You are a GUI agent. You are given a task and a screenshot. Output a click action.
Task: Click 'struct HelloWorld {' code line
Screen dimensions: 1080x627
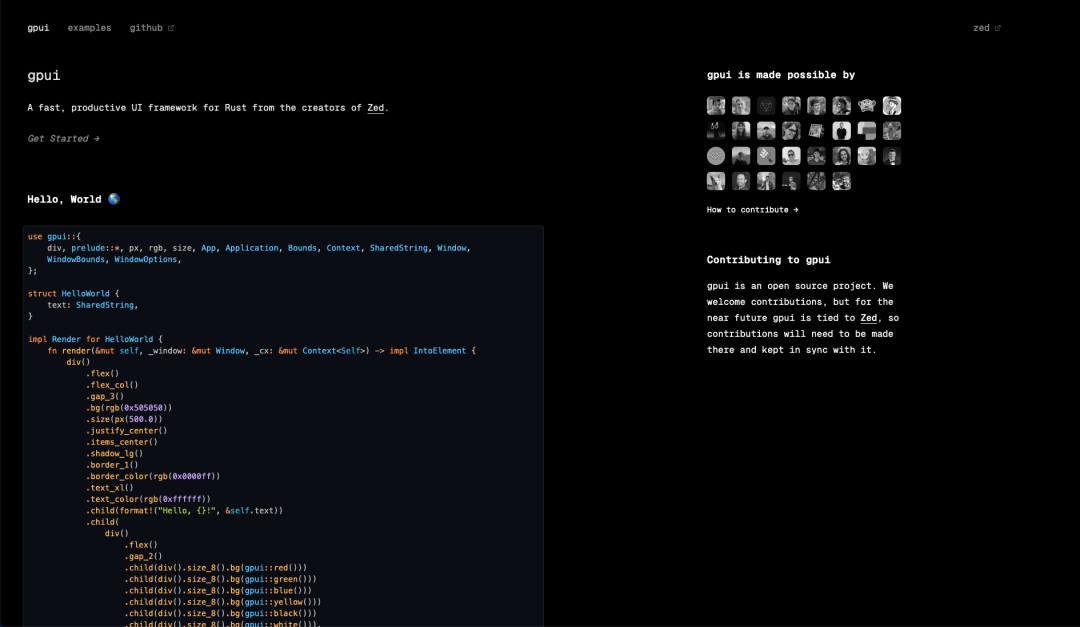tap(74, 294)
